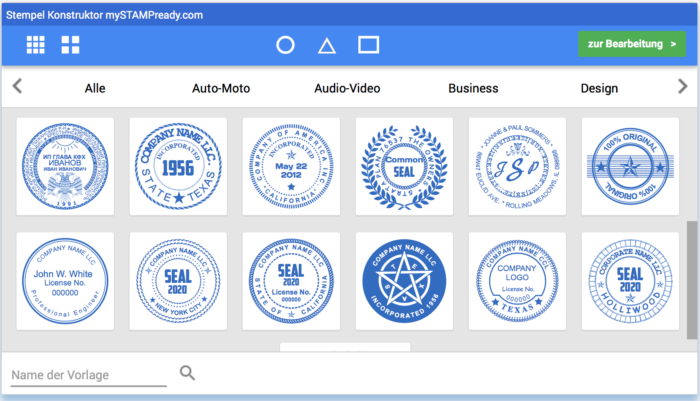Screen dimensions: 700x401
Task: Select the circle stamp shape
Action: click(285, 45)
